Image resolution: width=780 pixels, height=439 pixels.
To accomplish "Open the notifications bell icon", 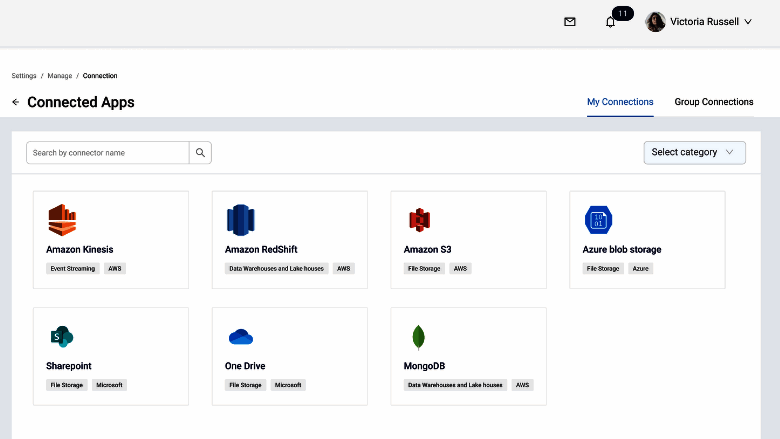I will tap(610, 22).
